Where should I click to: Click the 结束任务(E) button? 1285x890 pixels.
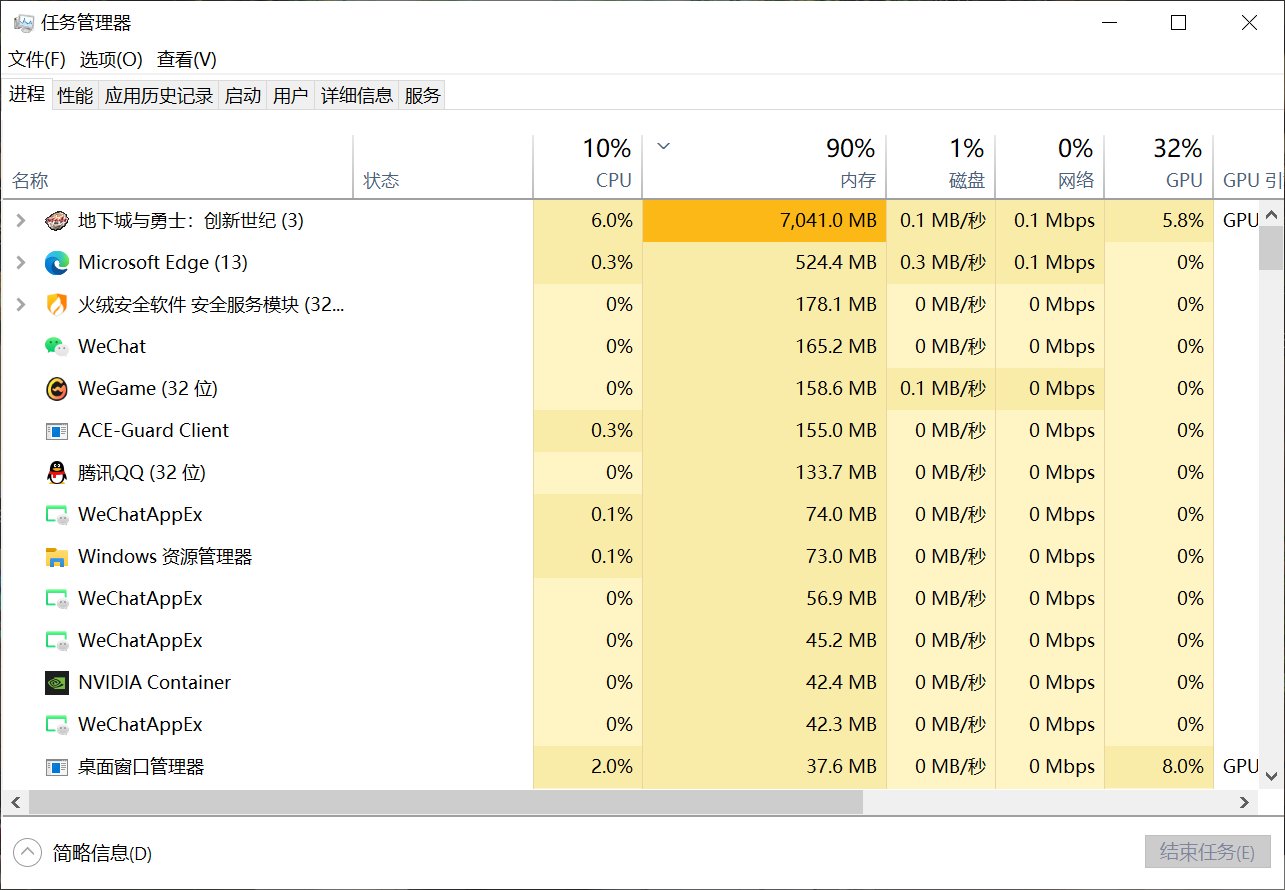tap(1207, 852)
